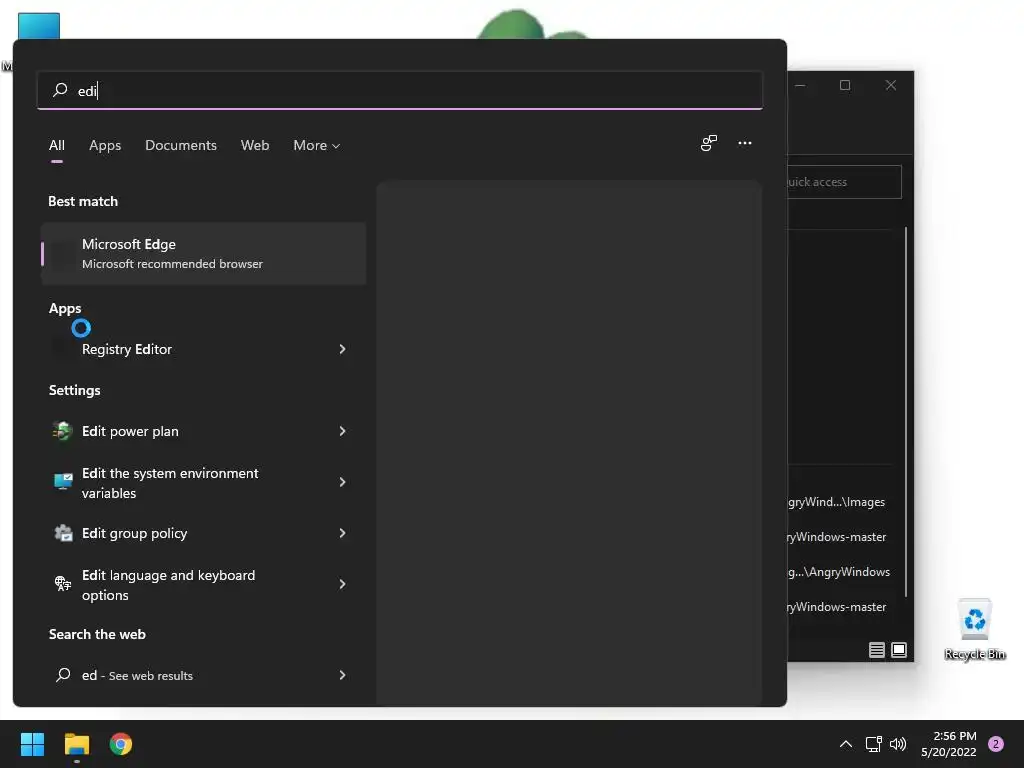Close the File Explorer window
The width and height of the screenshot is (1024, 768).
(x=891, y=85)
